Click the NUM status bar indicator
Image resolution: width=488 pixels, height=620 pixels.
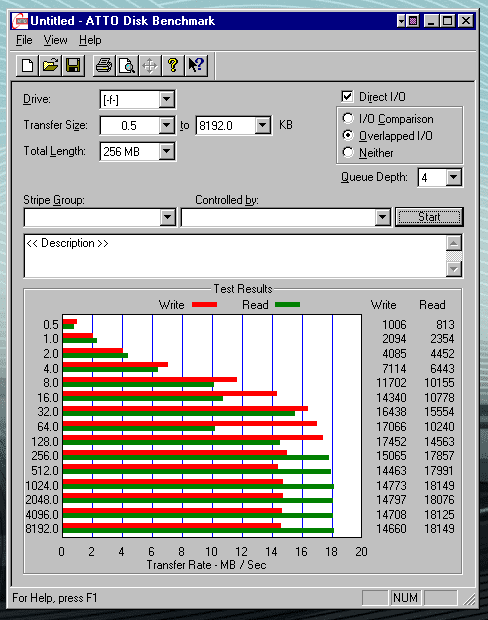(x=405, y=597)
